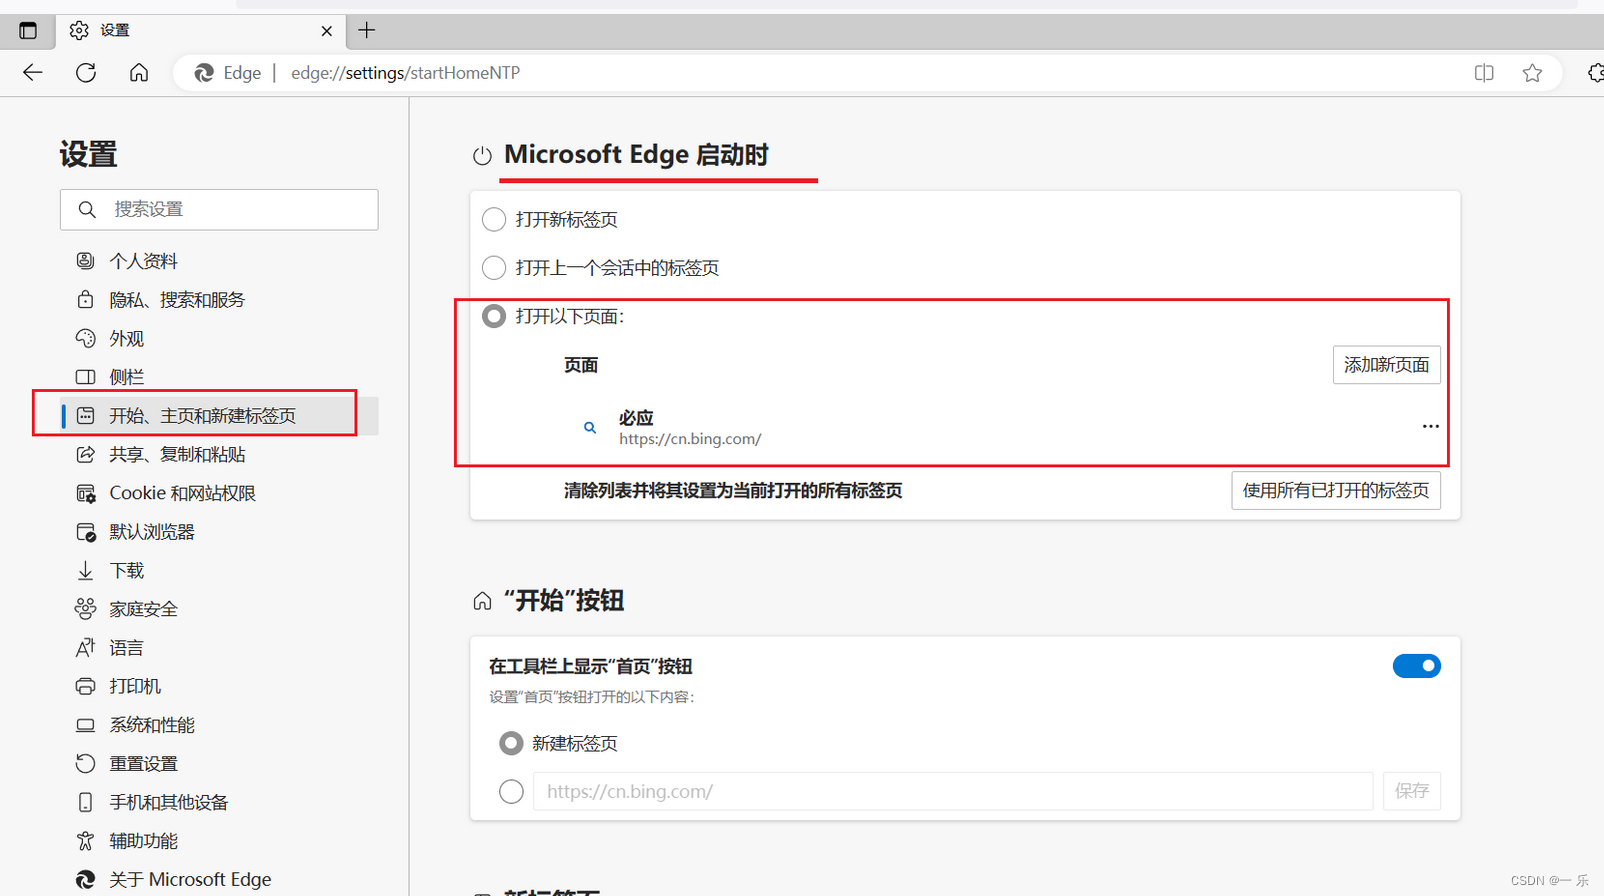Select 打开新标签页 radio option
The width and height of the screenshot is (1604, 896).
pos(494,219)
